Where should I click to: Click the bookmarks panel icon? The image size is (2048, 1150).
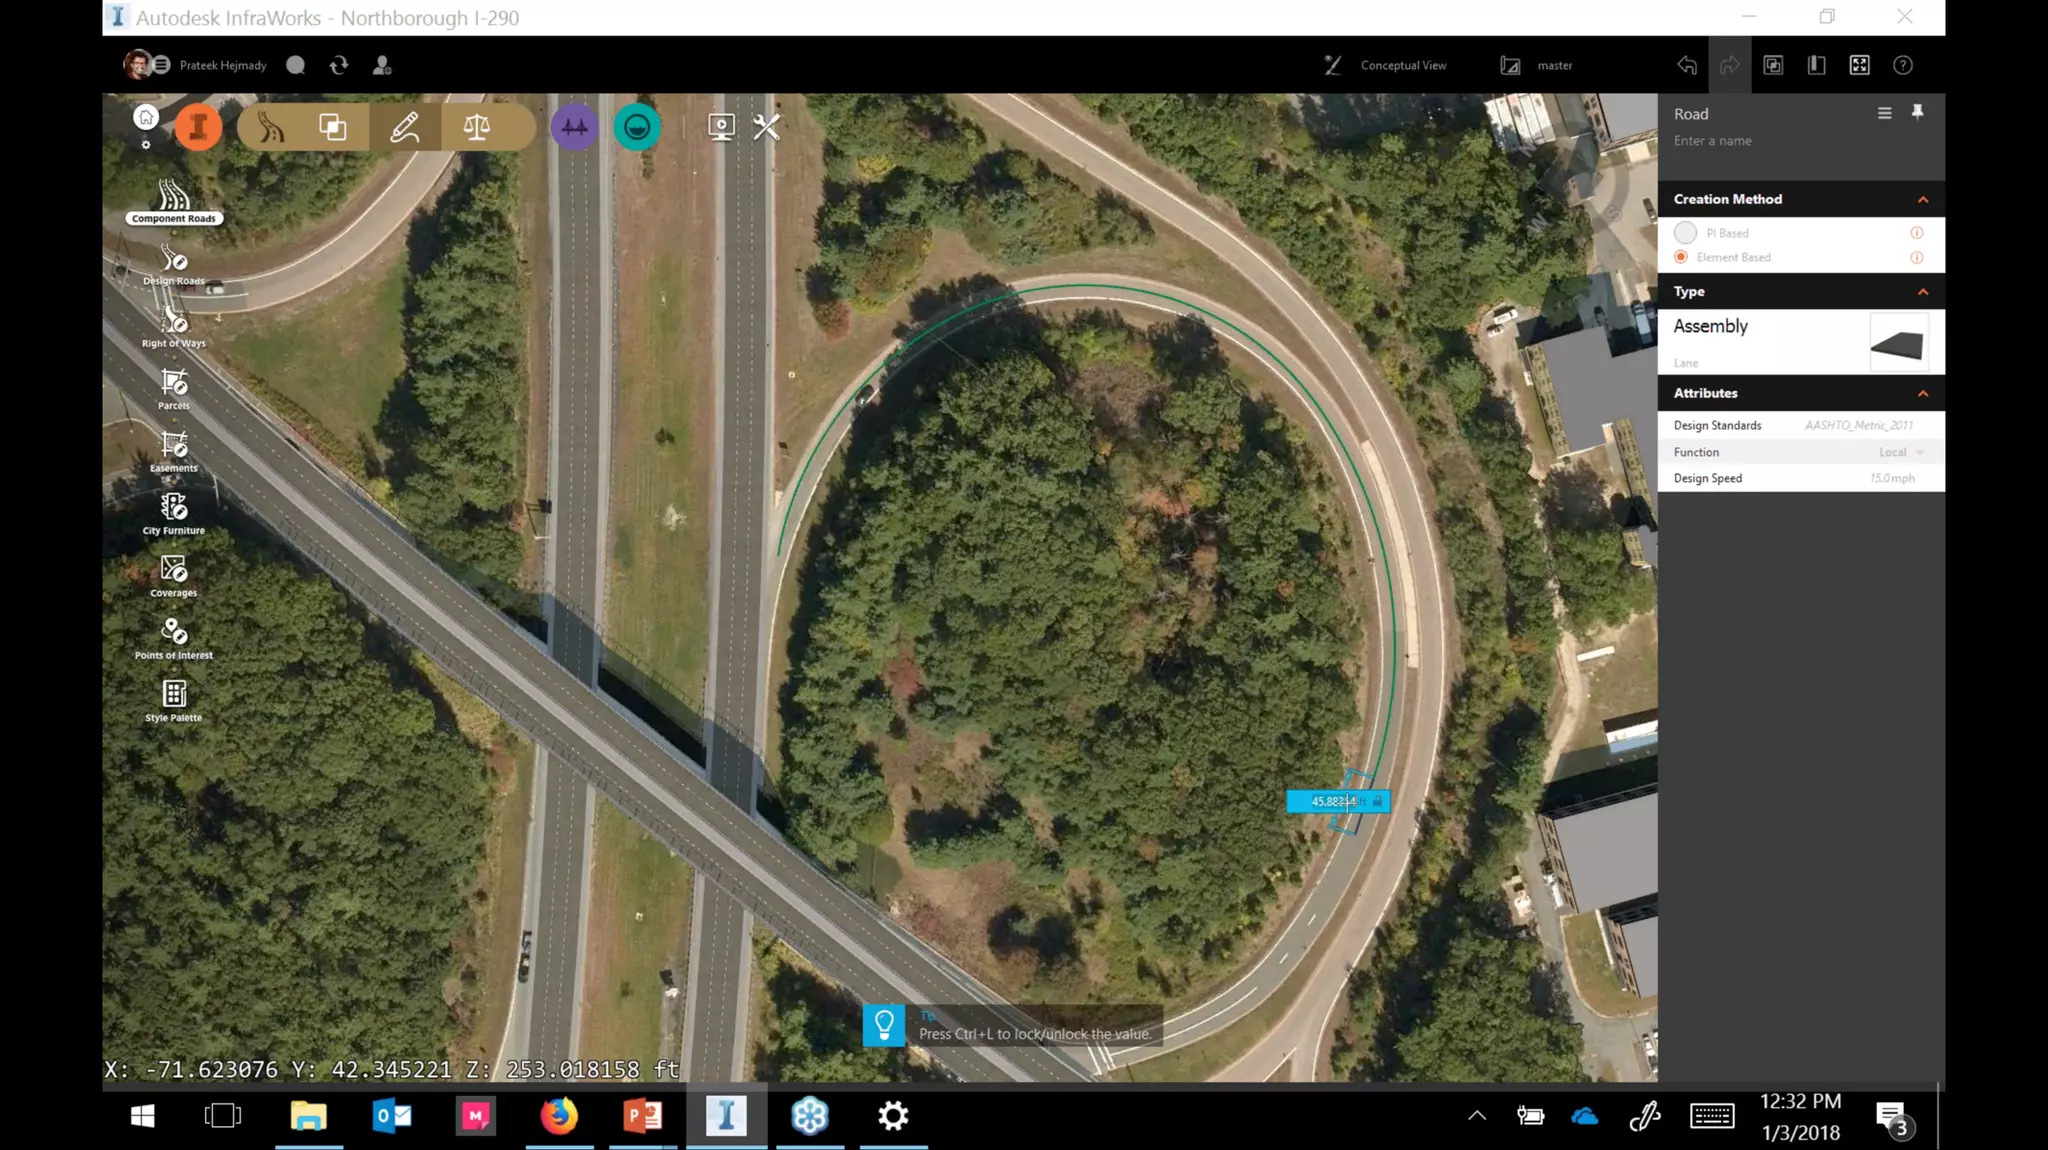pyautogui.click(x=1817, y=65)
